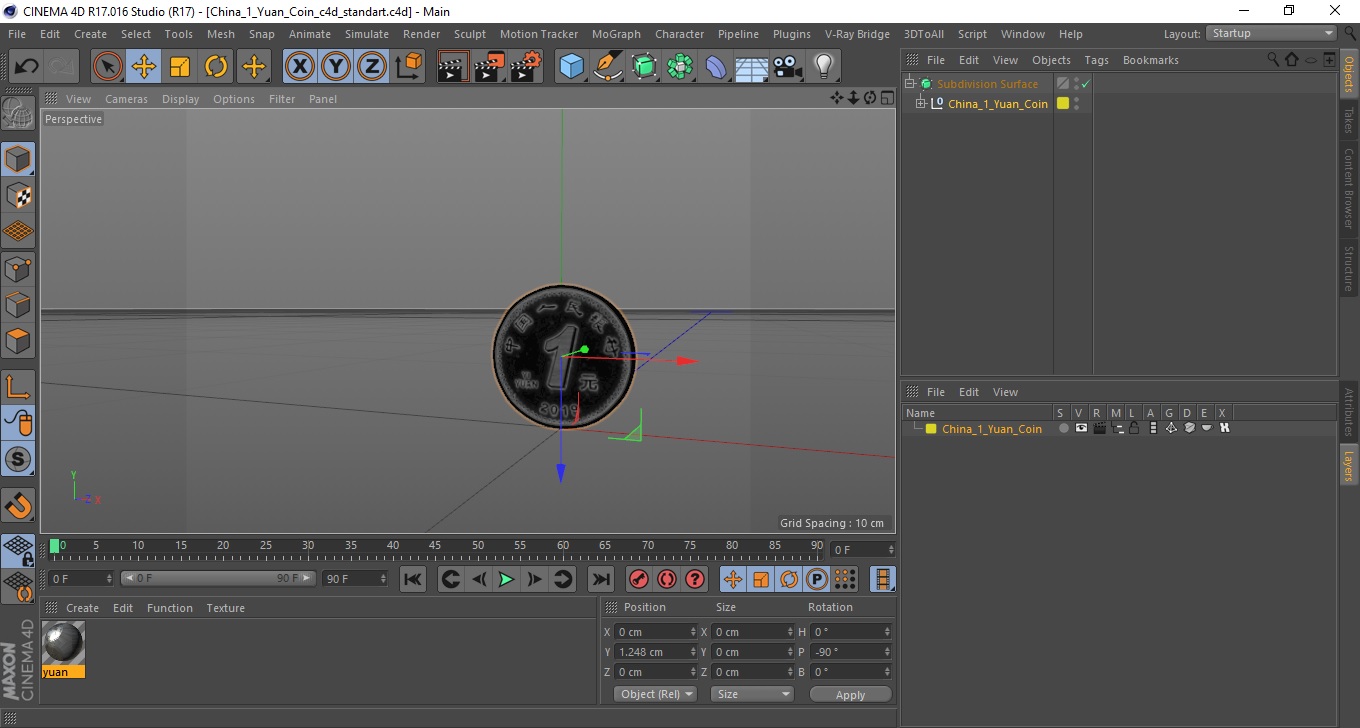Render the current view
The image size is (1360, 728).
pos(454,67)
